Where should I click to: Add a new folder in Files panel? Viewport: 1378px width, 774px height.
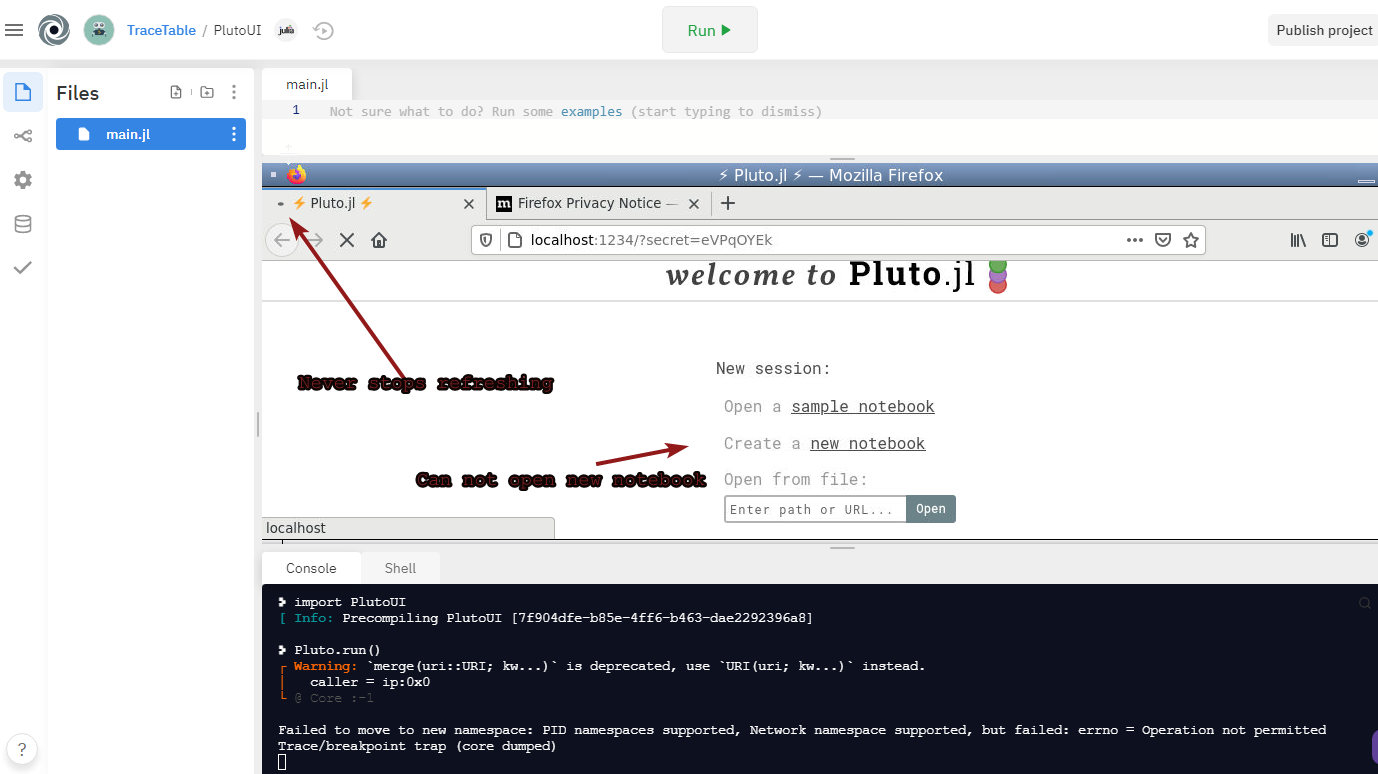pyautogui.click(x=207, y=92)
